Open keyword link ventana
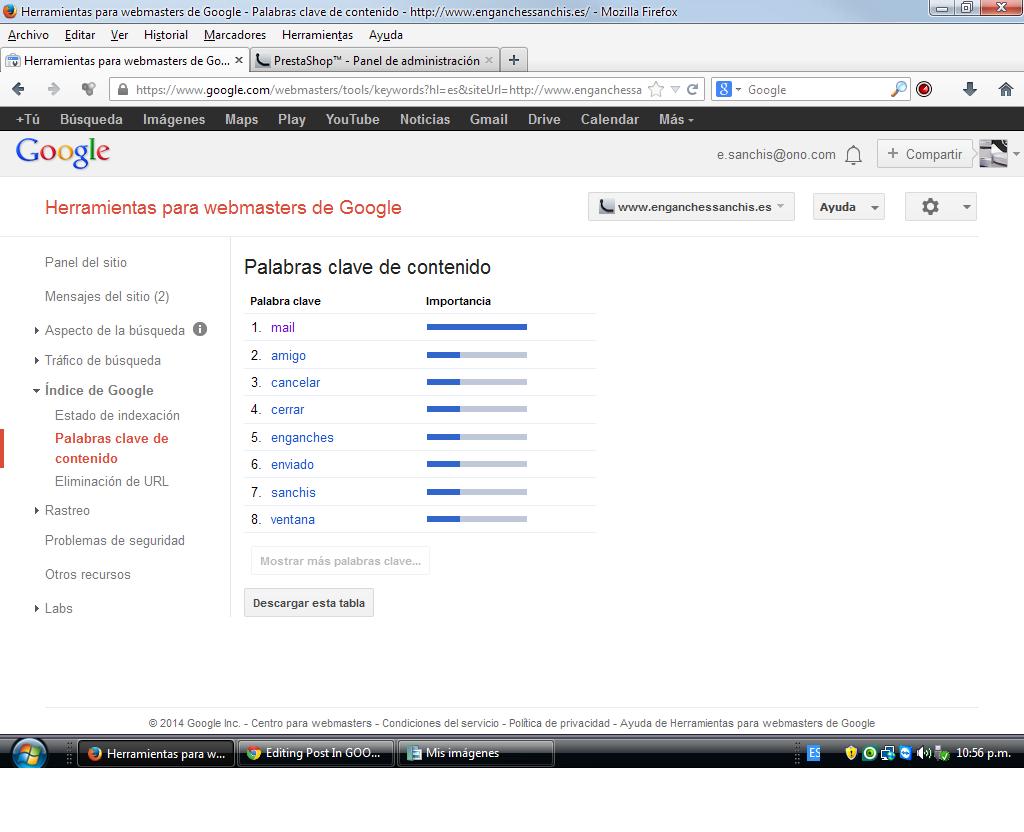1024x832 pixels. 293,519
